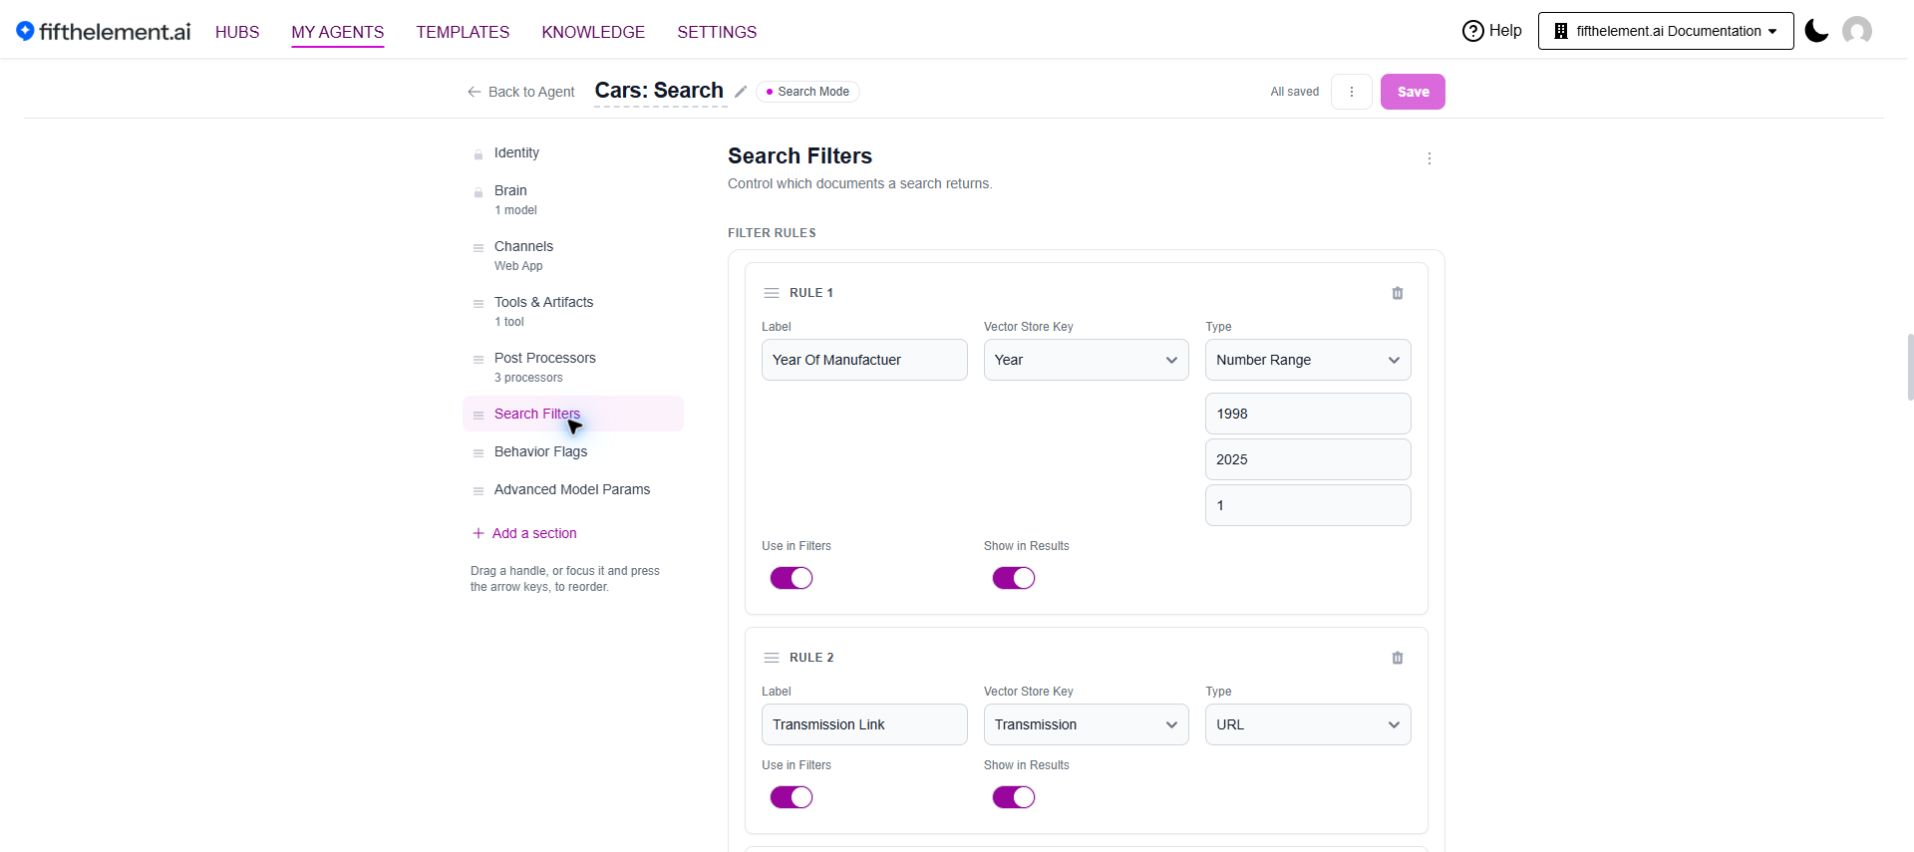Click the fifthelement.ai logo
Image resolution: width=1914 pixels, height=852 pixels.
pyautogui.click(x=103, y=31)
